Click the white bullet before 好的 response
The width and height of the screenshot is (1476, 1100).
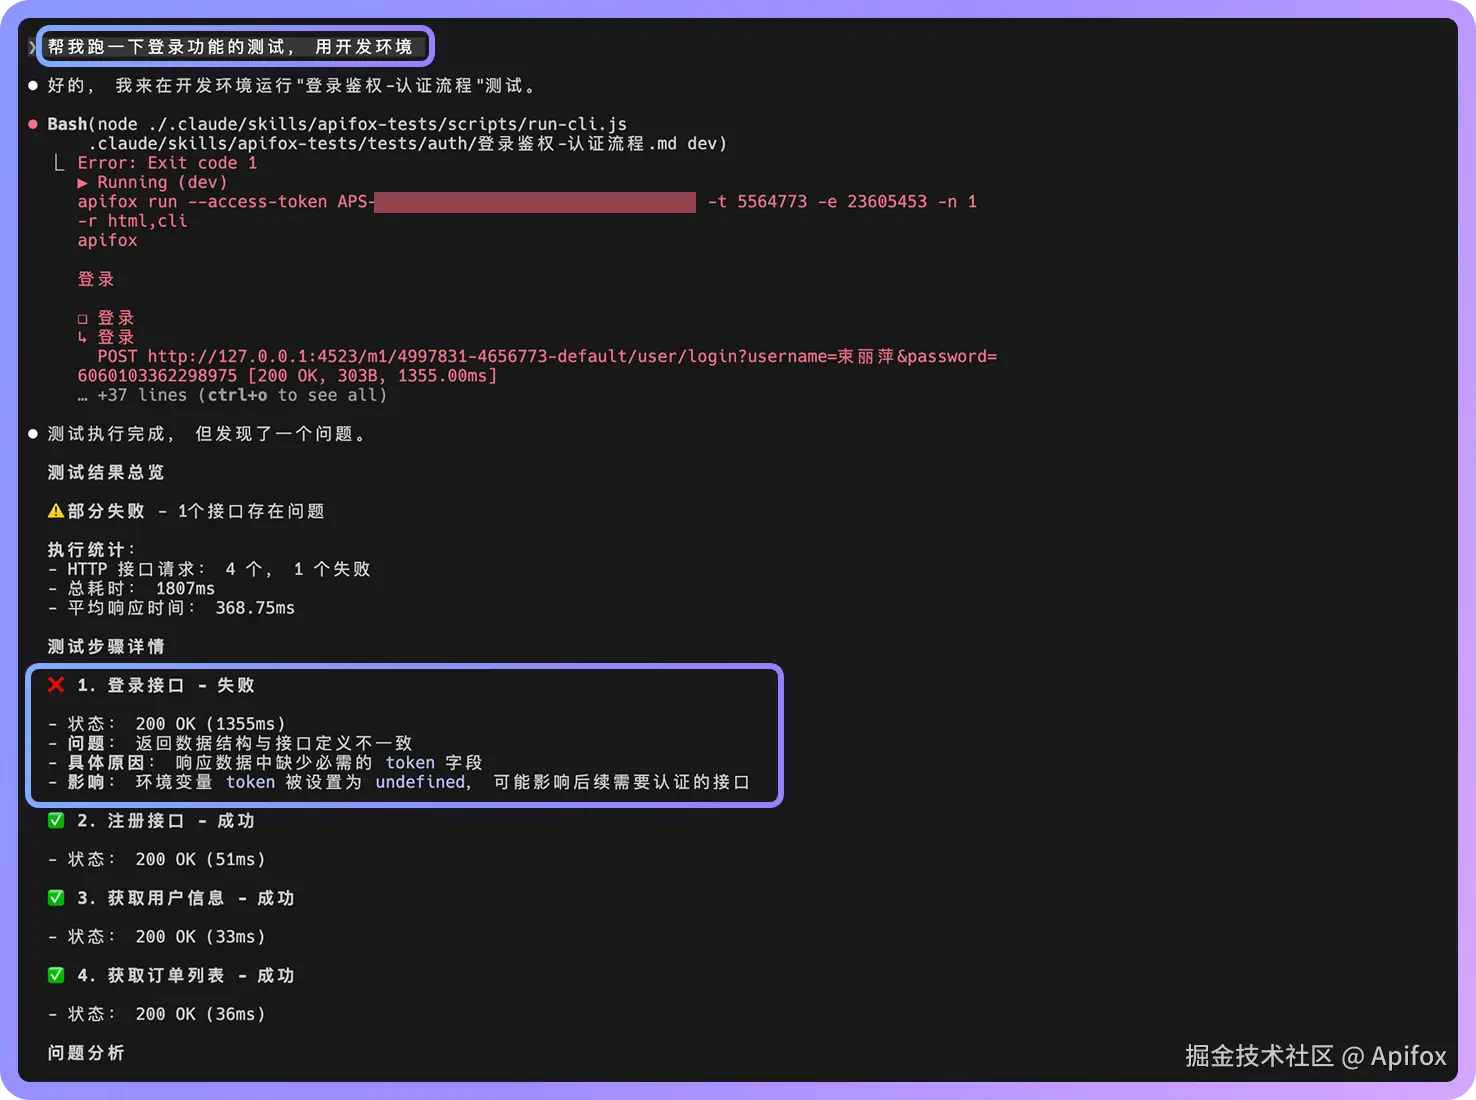[33, 86]
